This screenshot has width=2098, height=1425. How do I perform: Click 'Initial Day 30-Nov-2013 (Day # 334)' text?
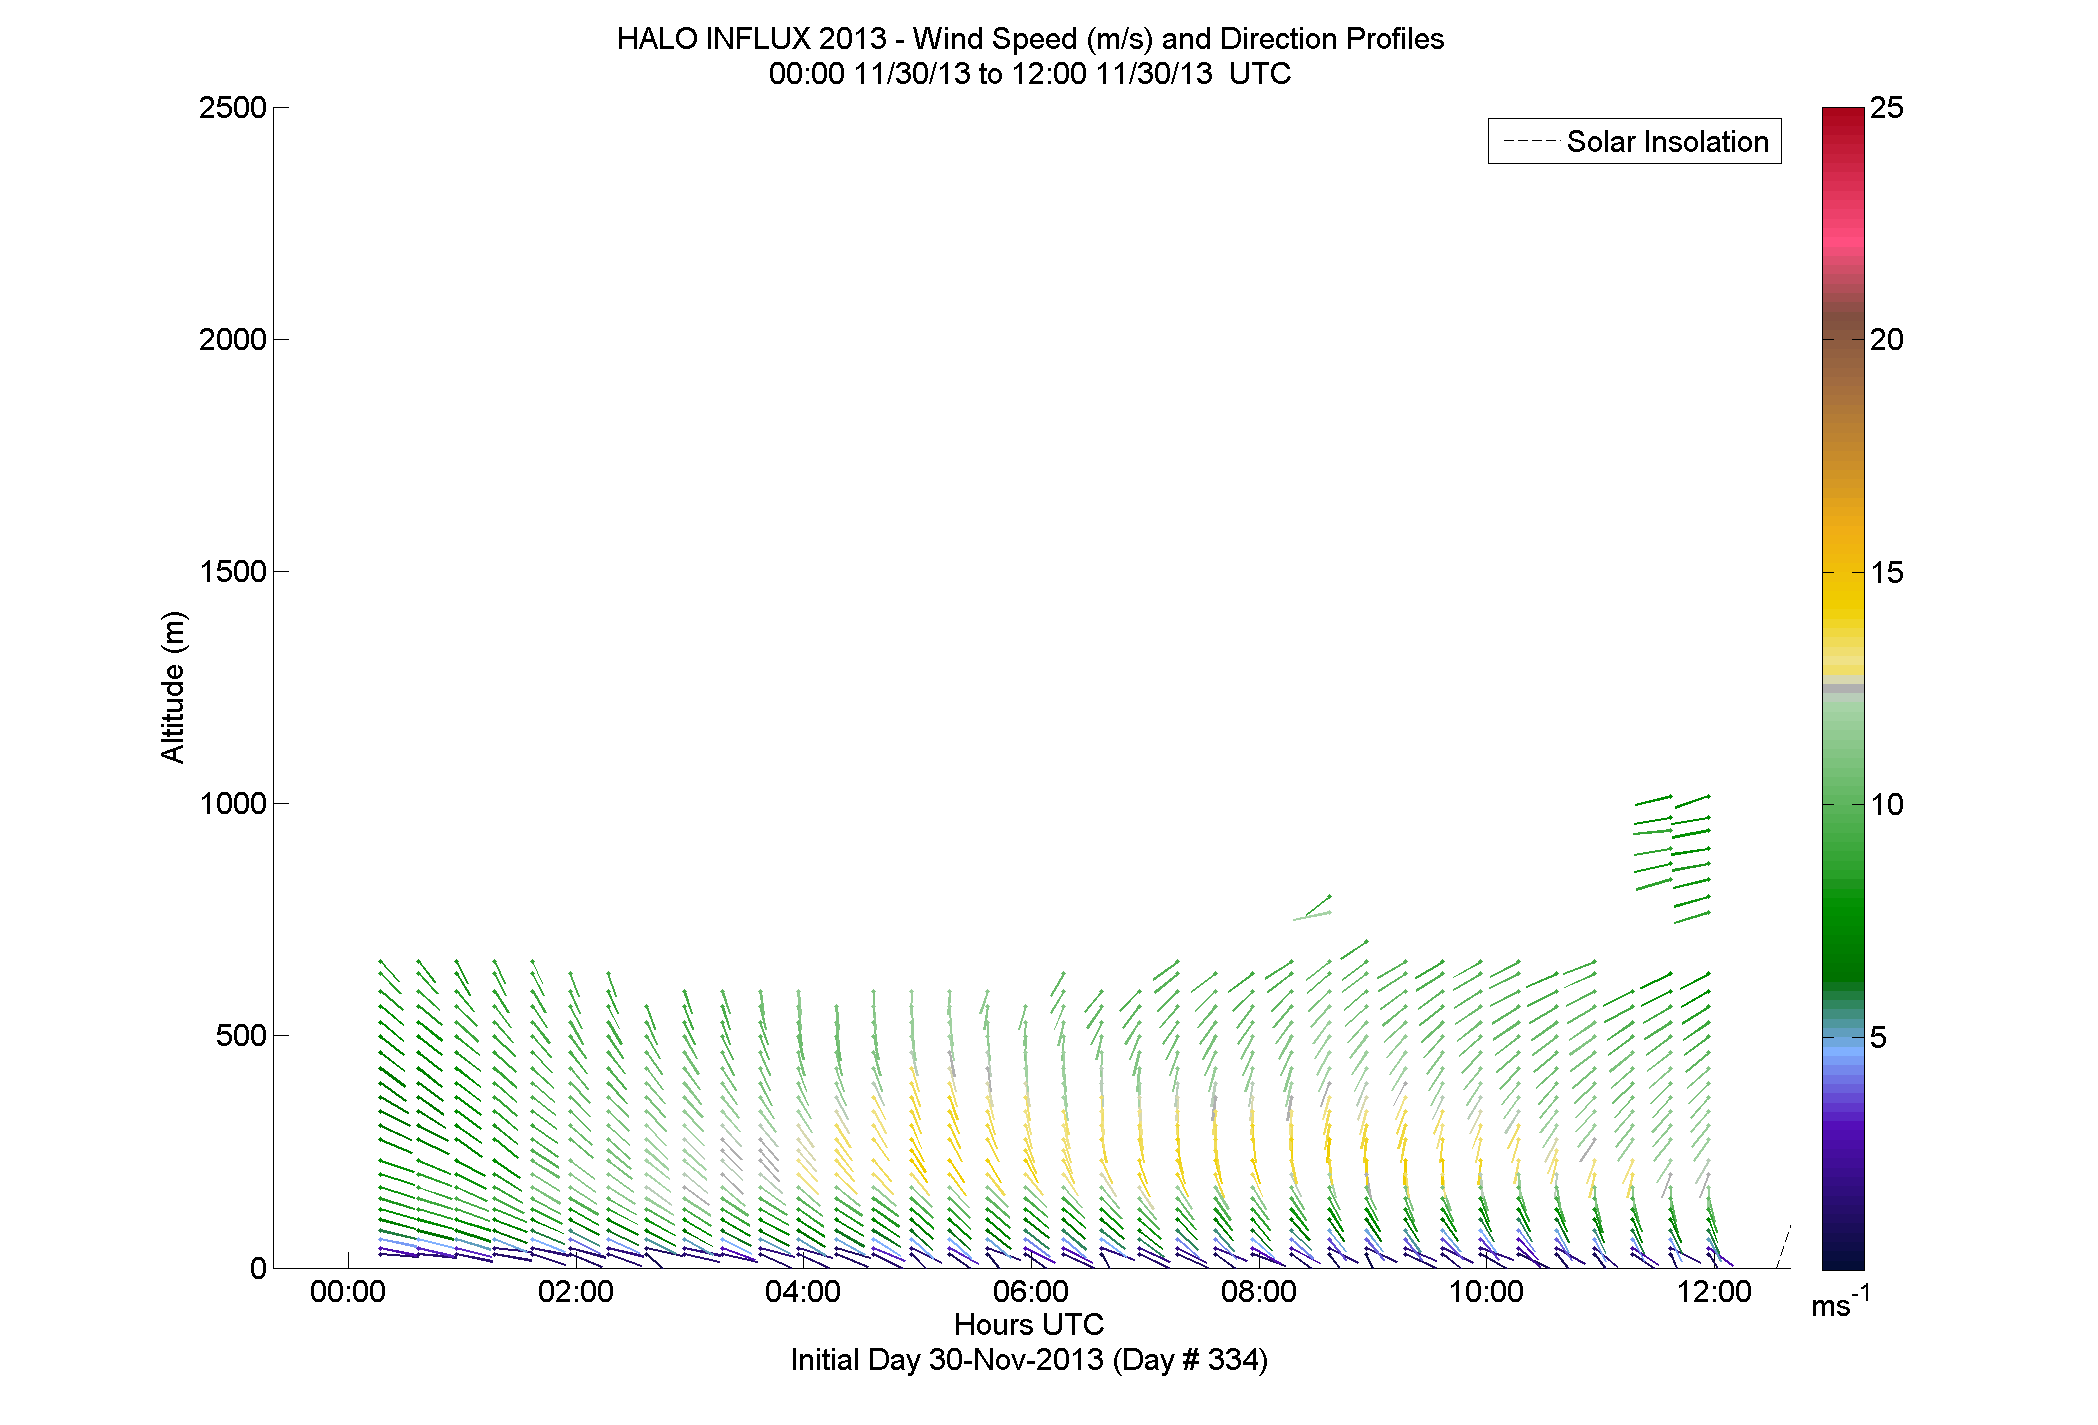[x=1029, y=1360]
